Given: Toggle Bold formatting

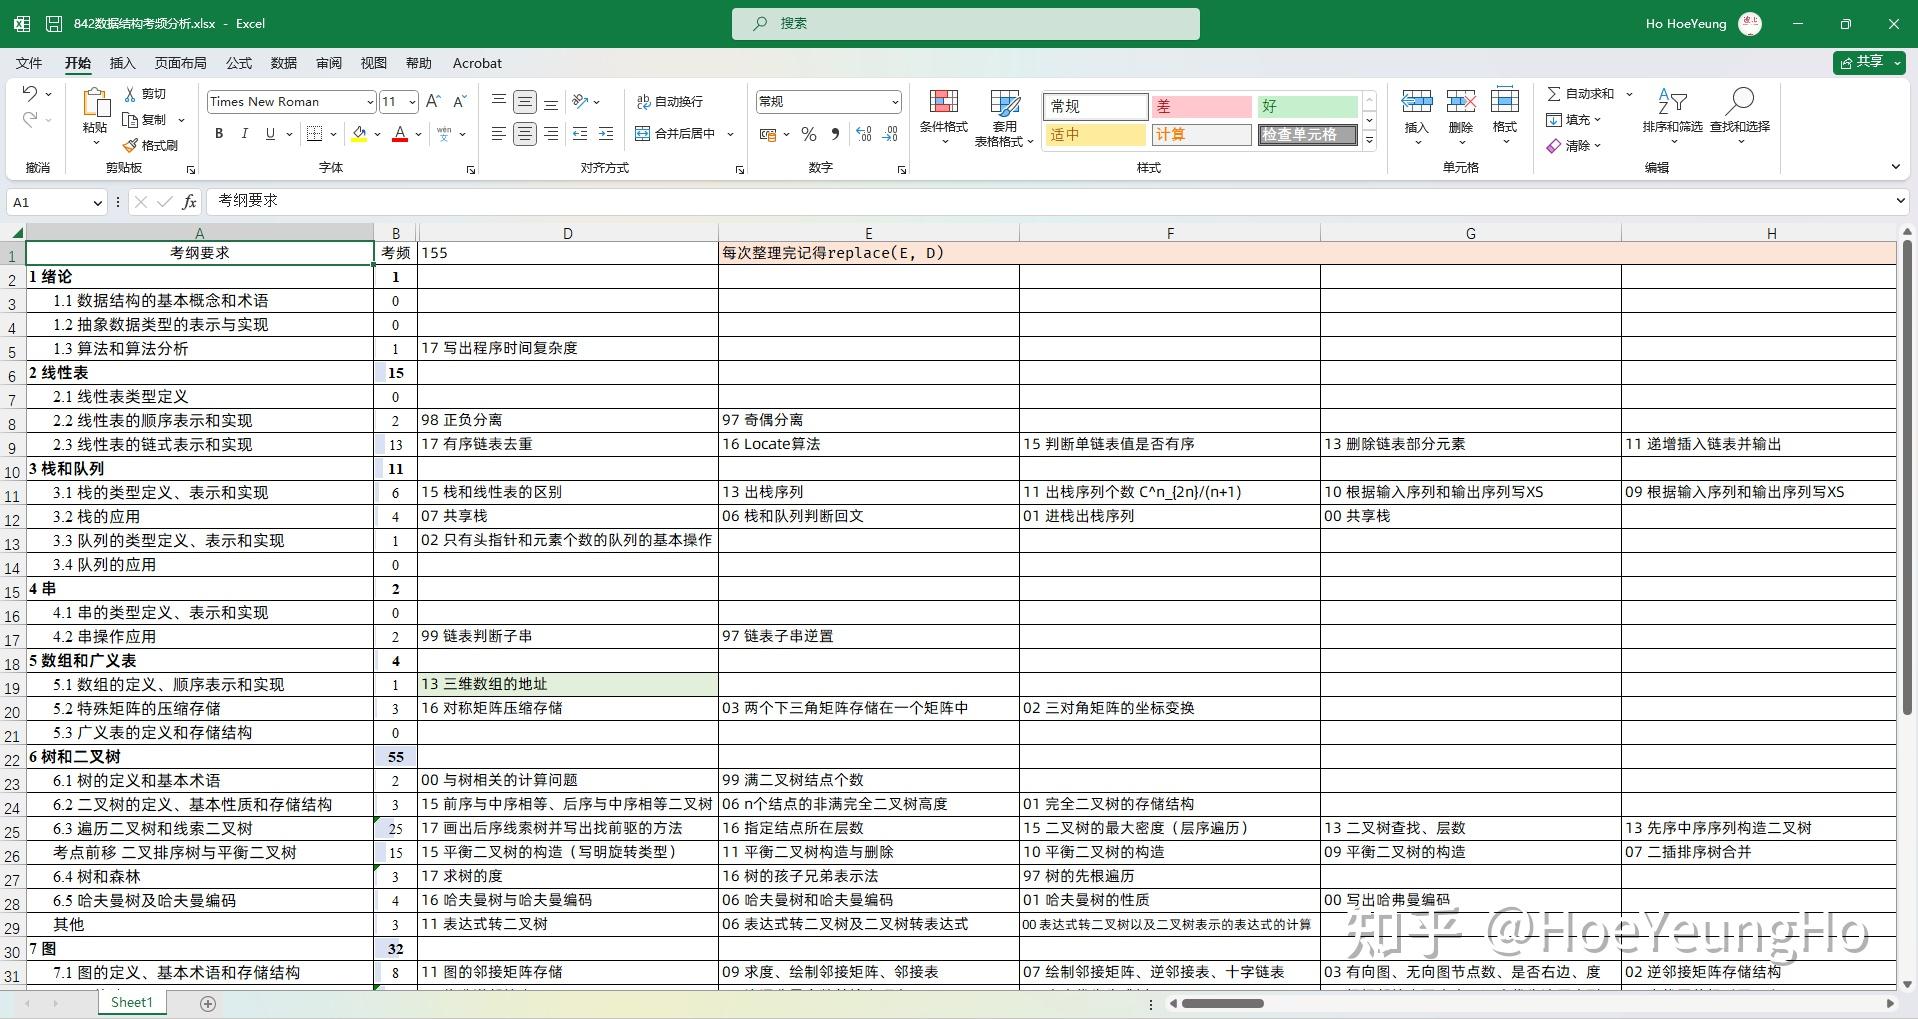Looking at the screenshot, I should click(219, 134).
